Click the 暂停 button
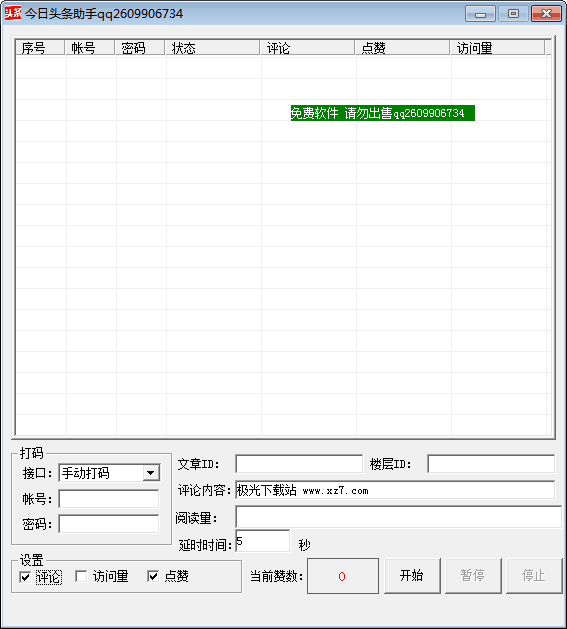This screenshot has width=567, height=629. [473, 576]
